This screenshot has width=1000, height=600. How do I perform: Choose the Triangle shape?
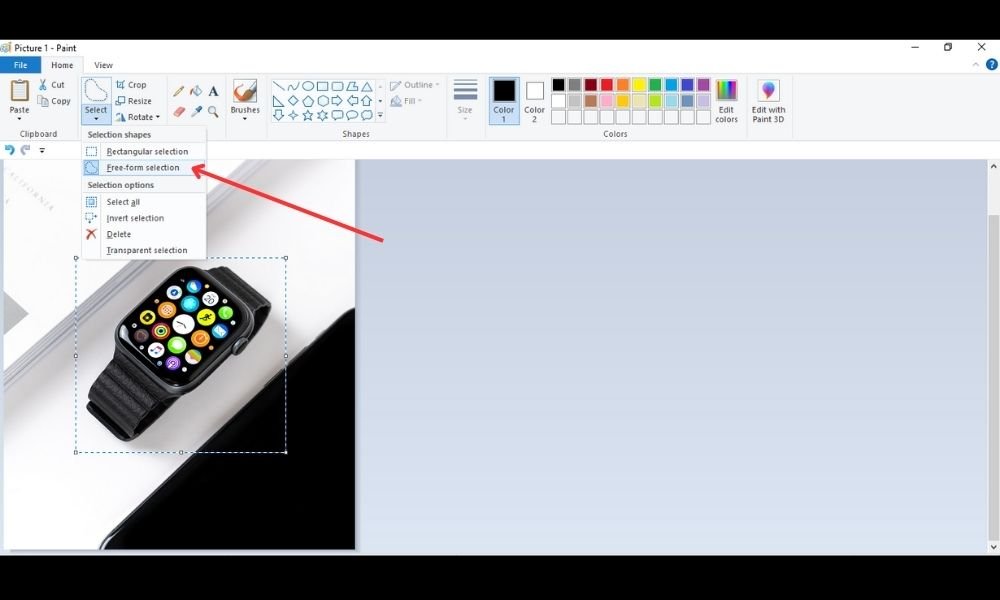point(367,86)
